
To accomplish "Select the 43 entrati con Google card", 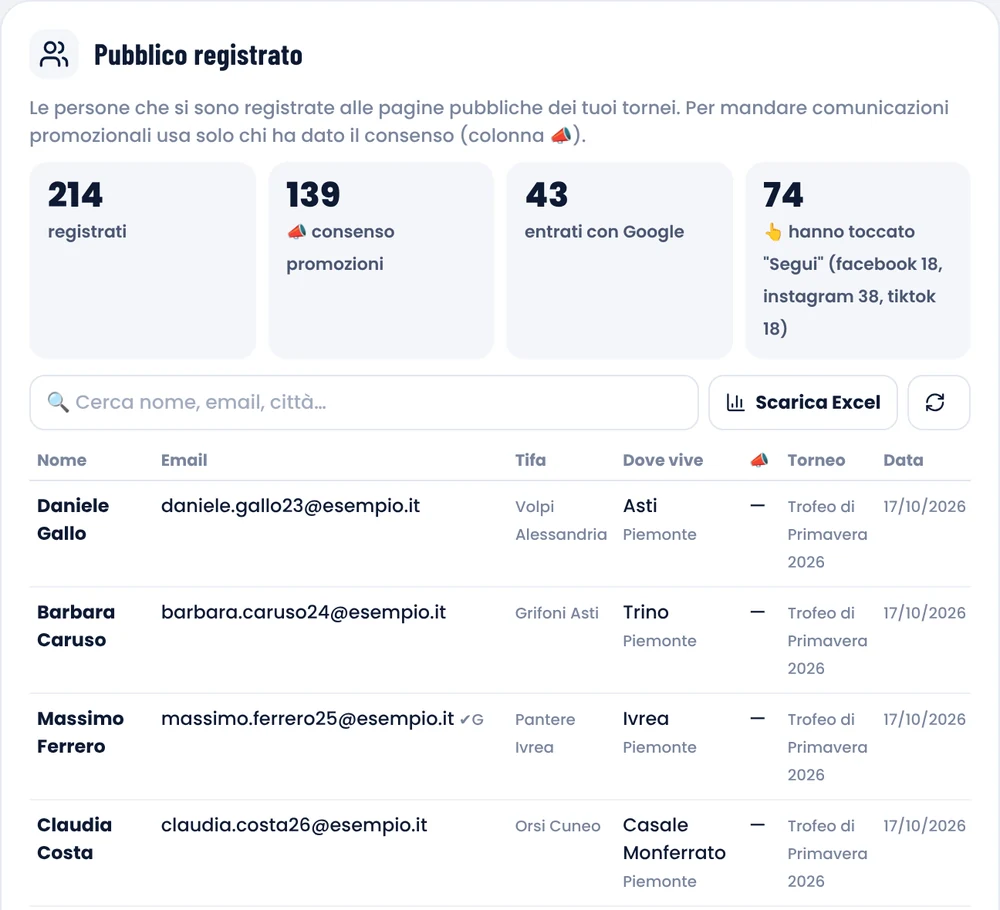I will pyautogui.click(x=619, y=260).
